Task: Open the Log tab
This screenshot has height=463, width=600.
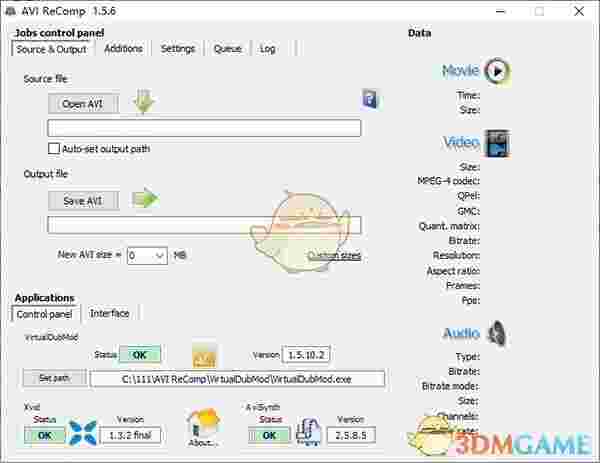Action: [267, 49]
